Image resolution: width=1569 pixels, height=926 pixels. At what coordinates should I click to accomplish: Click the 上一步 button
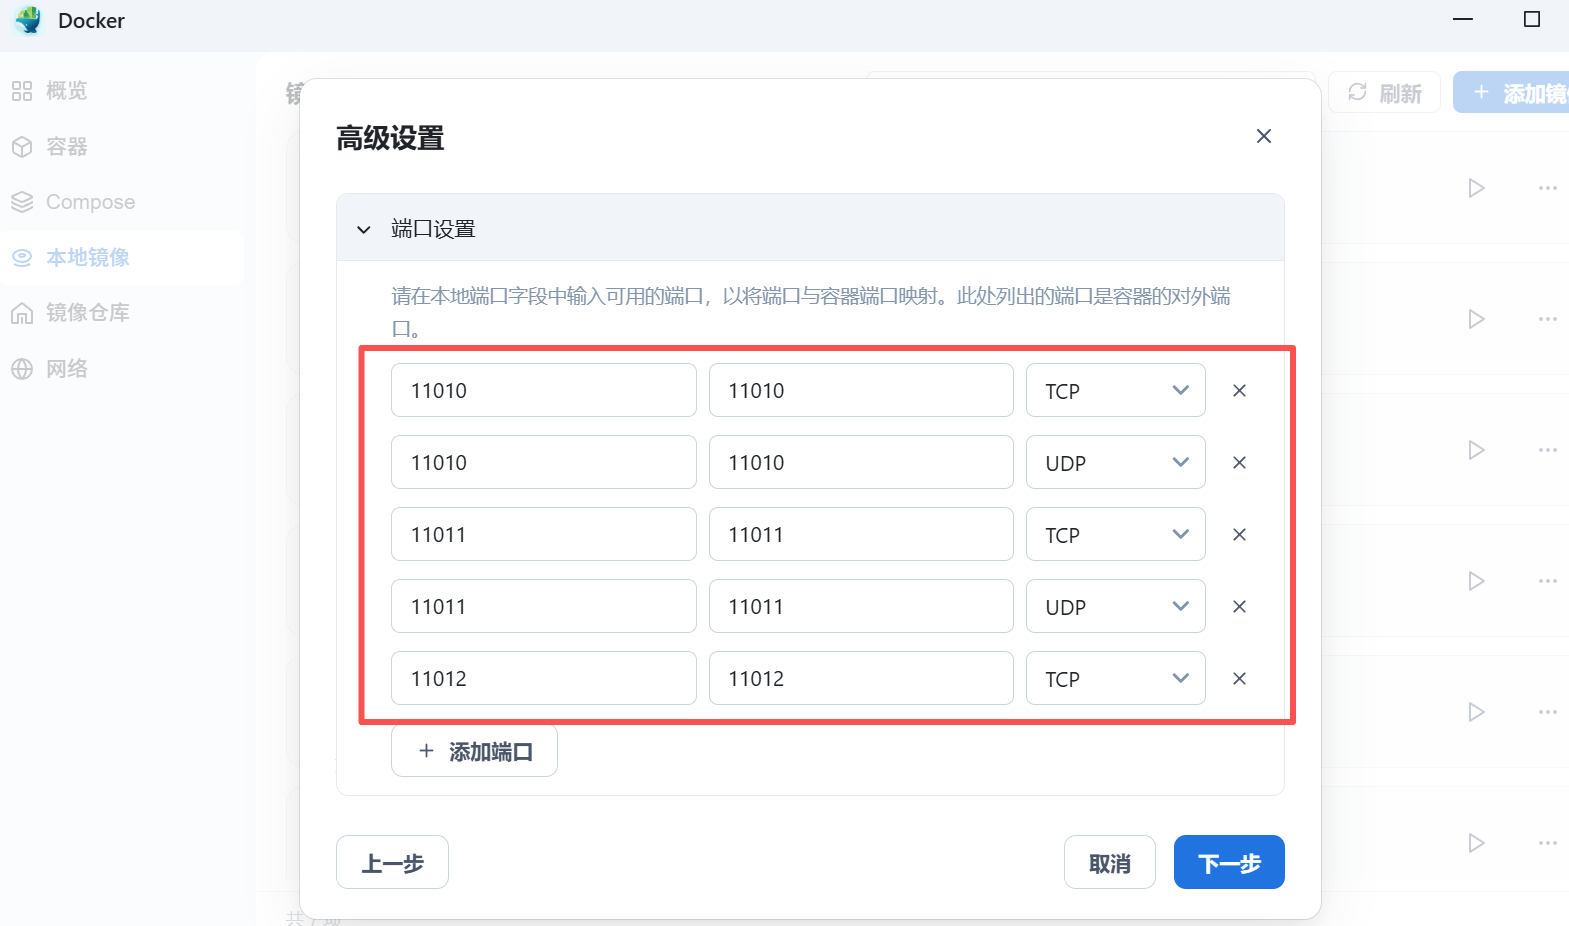pos(392,863)
